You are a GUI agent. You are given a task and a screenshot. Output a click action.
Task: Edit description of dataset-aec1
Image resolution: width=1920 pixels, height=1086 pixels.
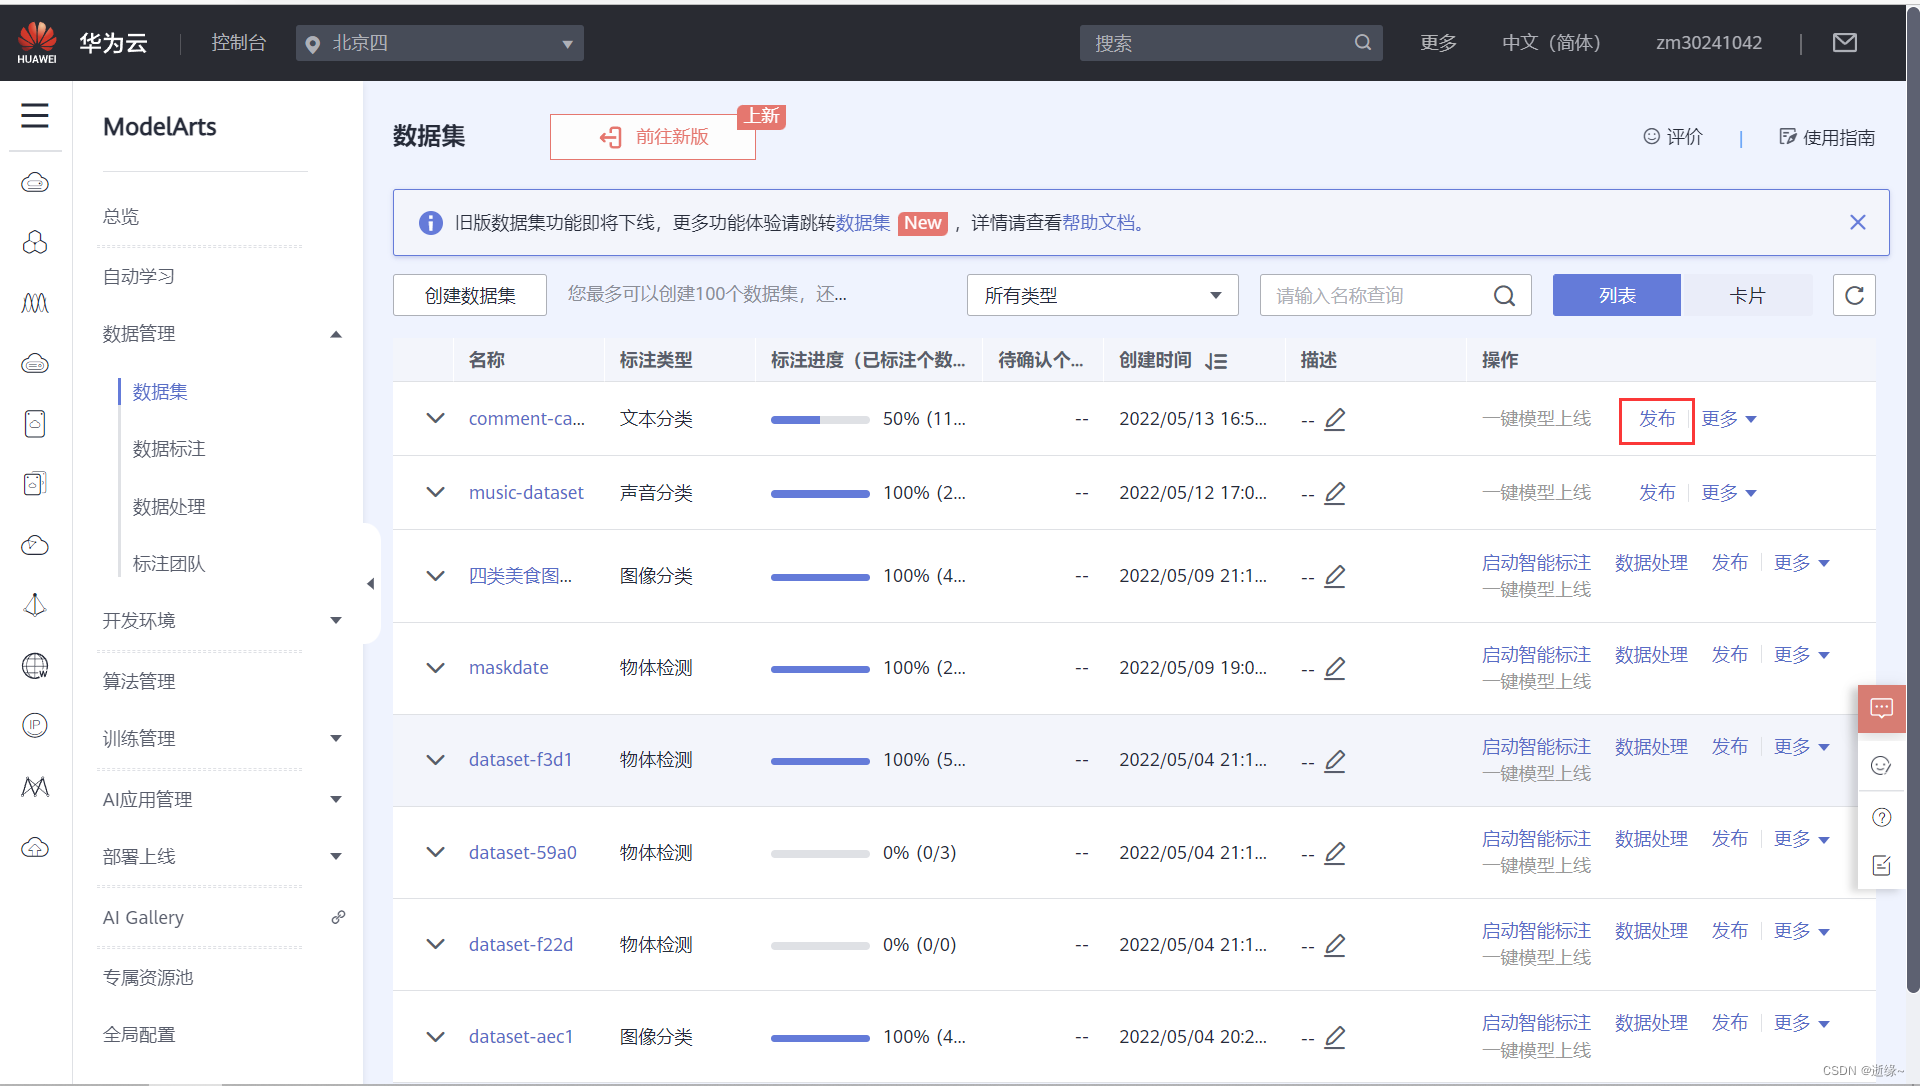click(1335, 1037)
